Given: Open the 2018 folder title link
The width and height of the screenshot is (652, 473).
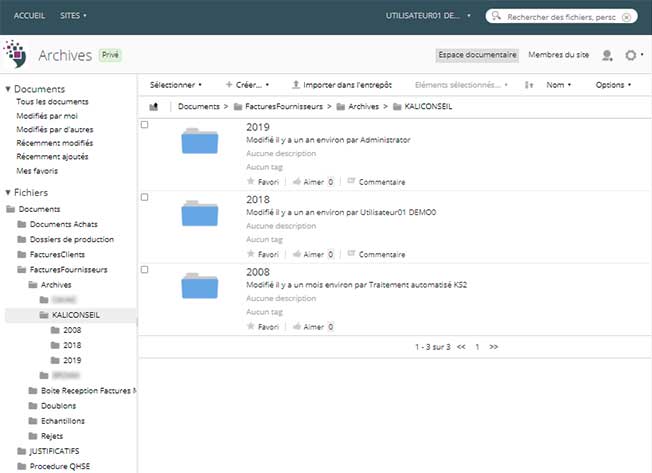Looking at the screenshot, I should tap(258, 200).
